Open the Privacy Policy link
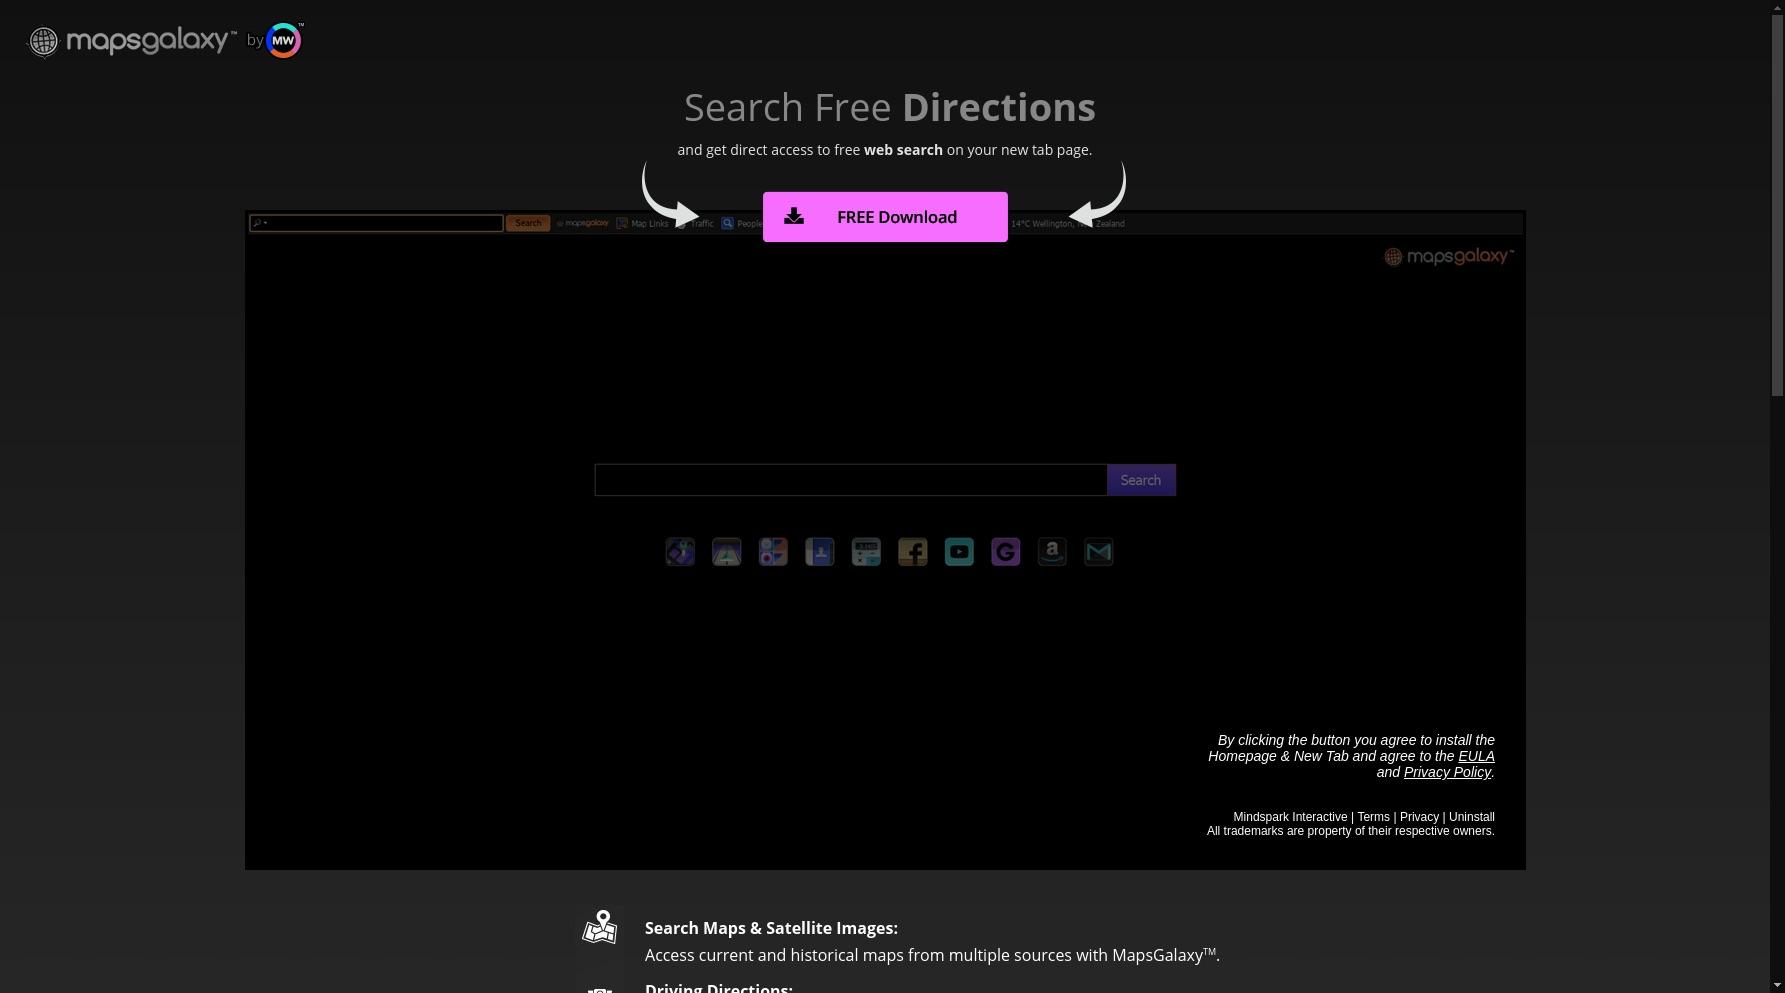 tap(1447, 772)
